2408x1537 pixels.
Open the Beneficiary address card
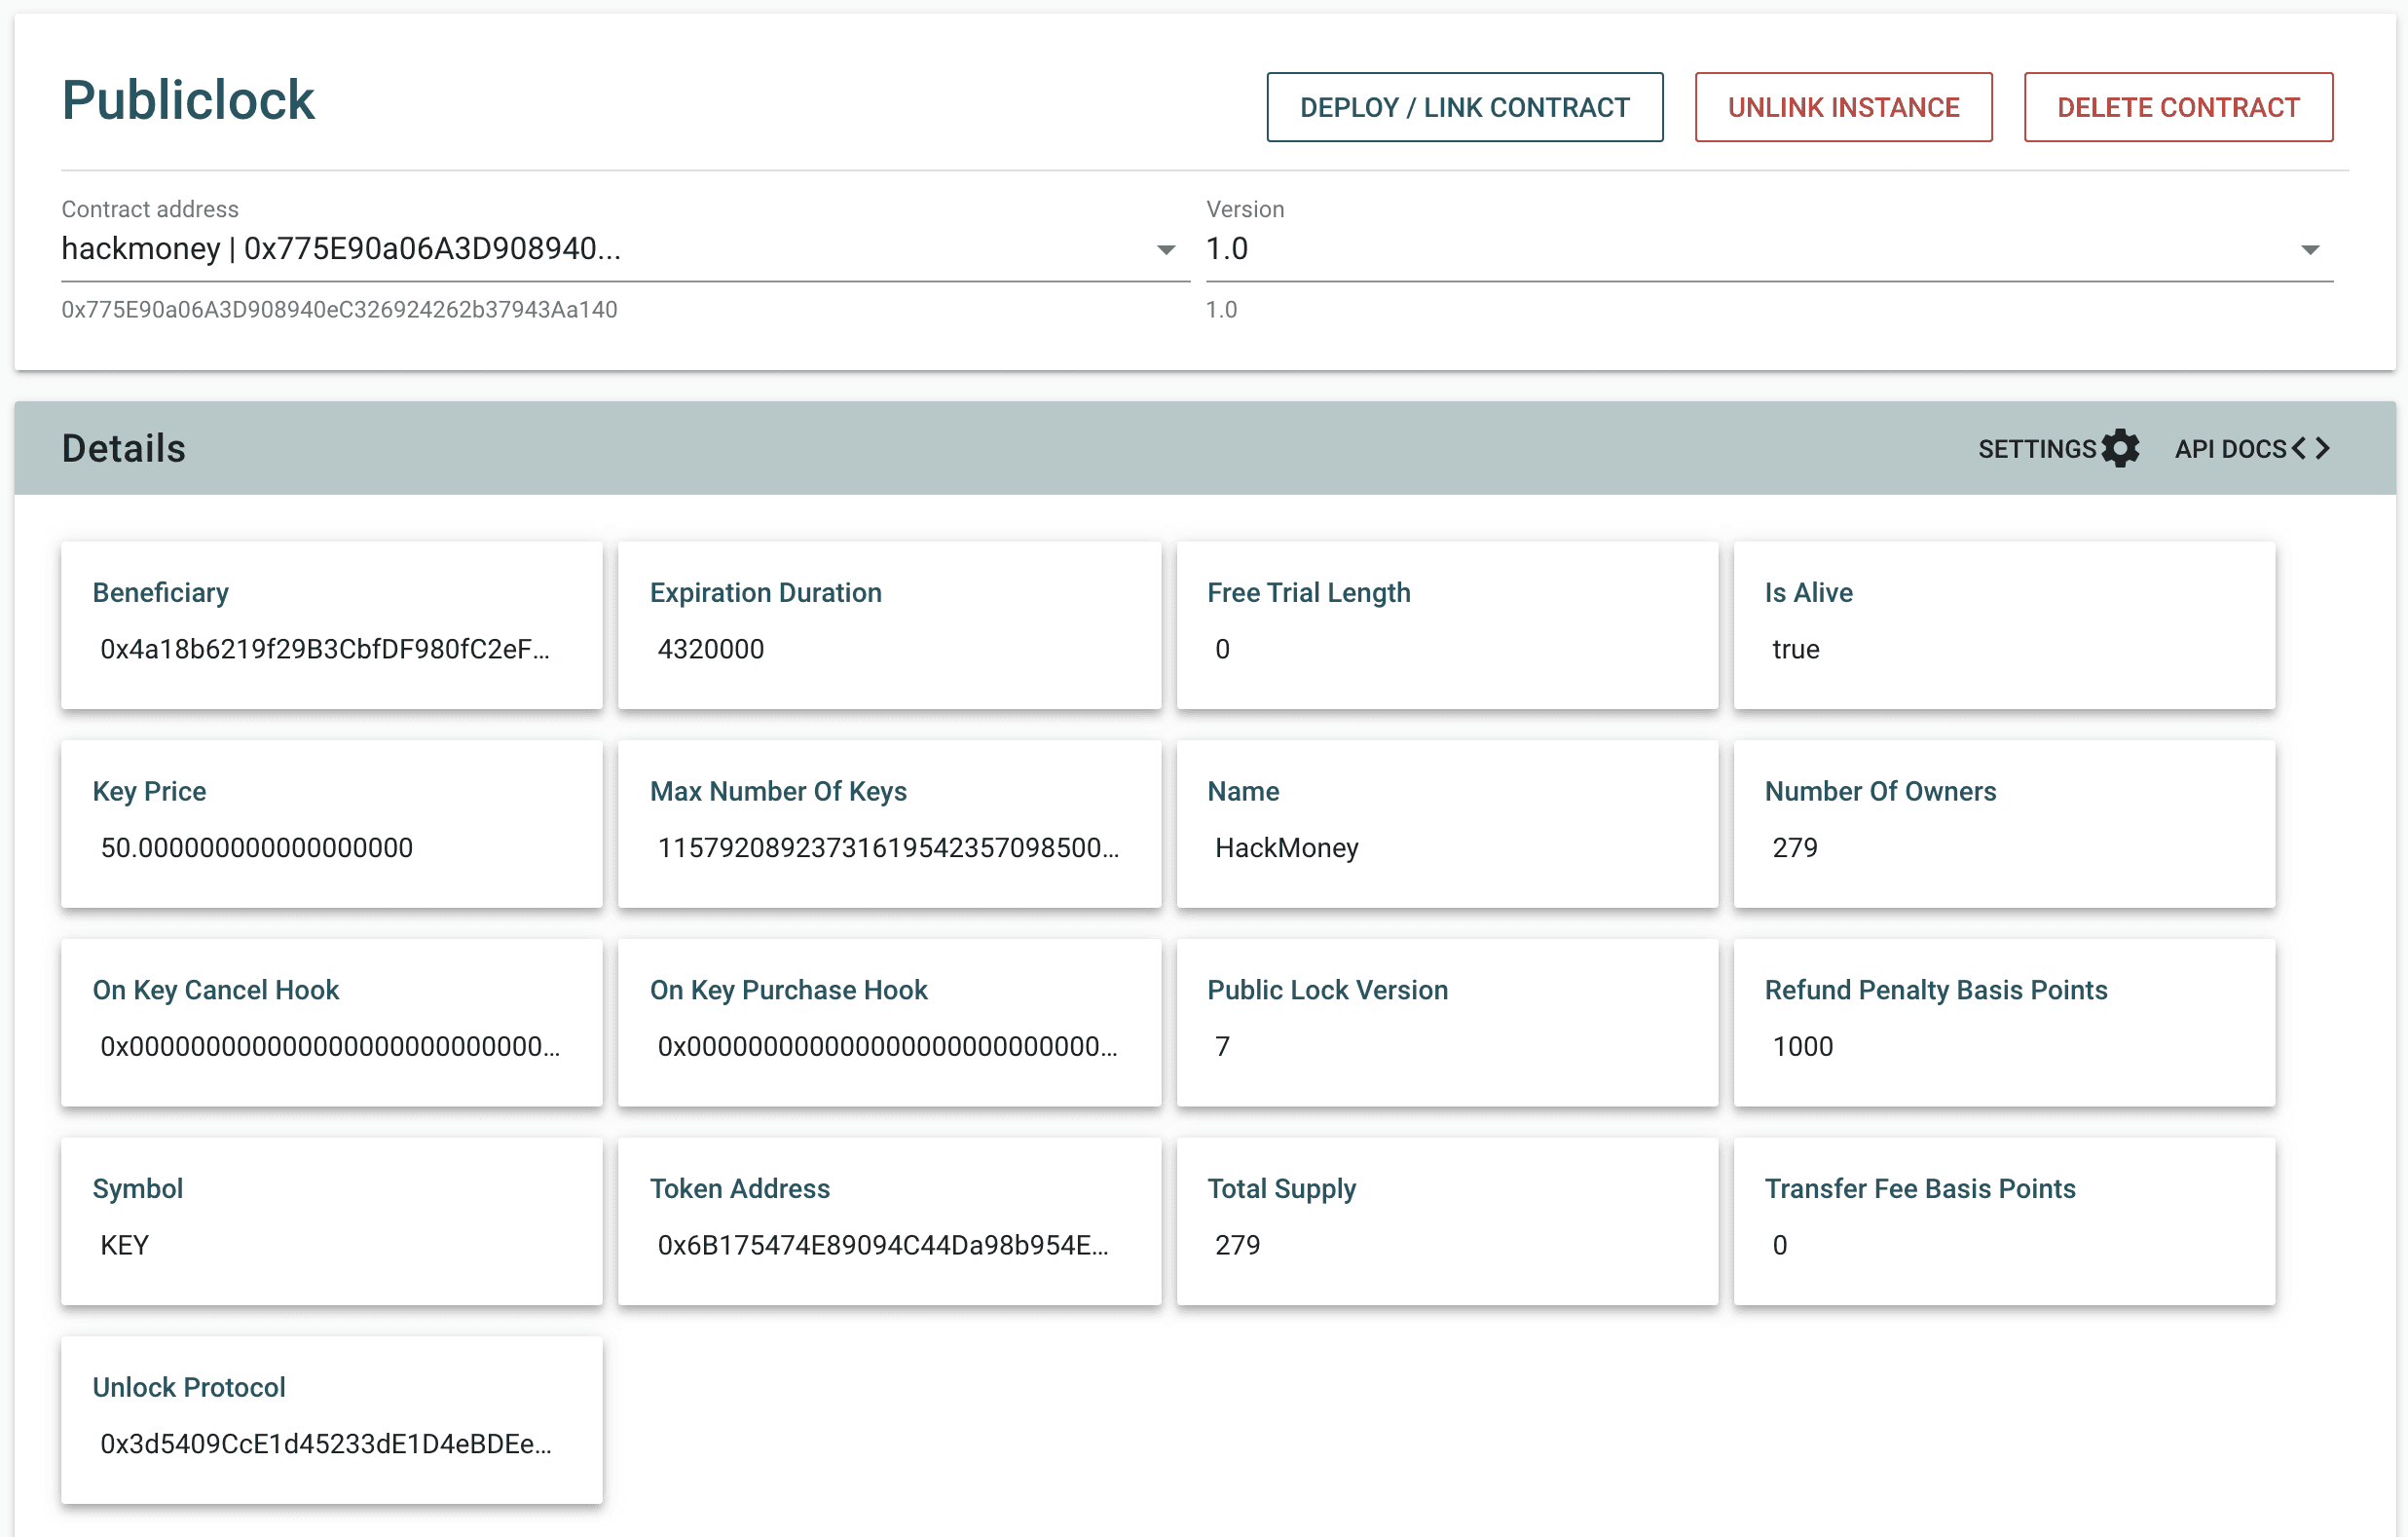point(331,625)
